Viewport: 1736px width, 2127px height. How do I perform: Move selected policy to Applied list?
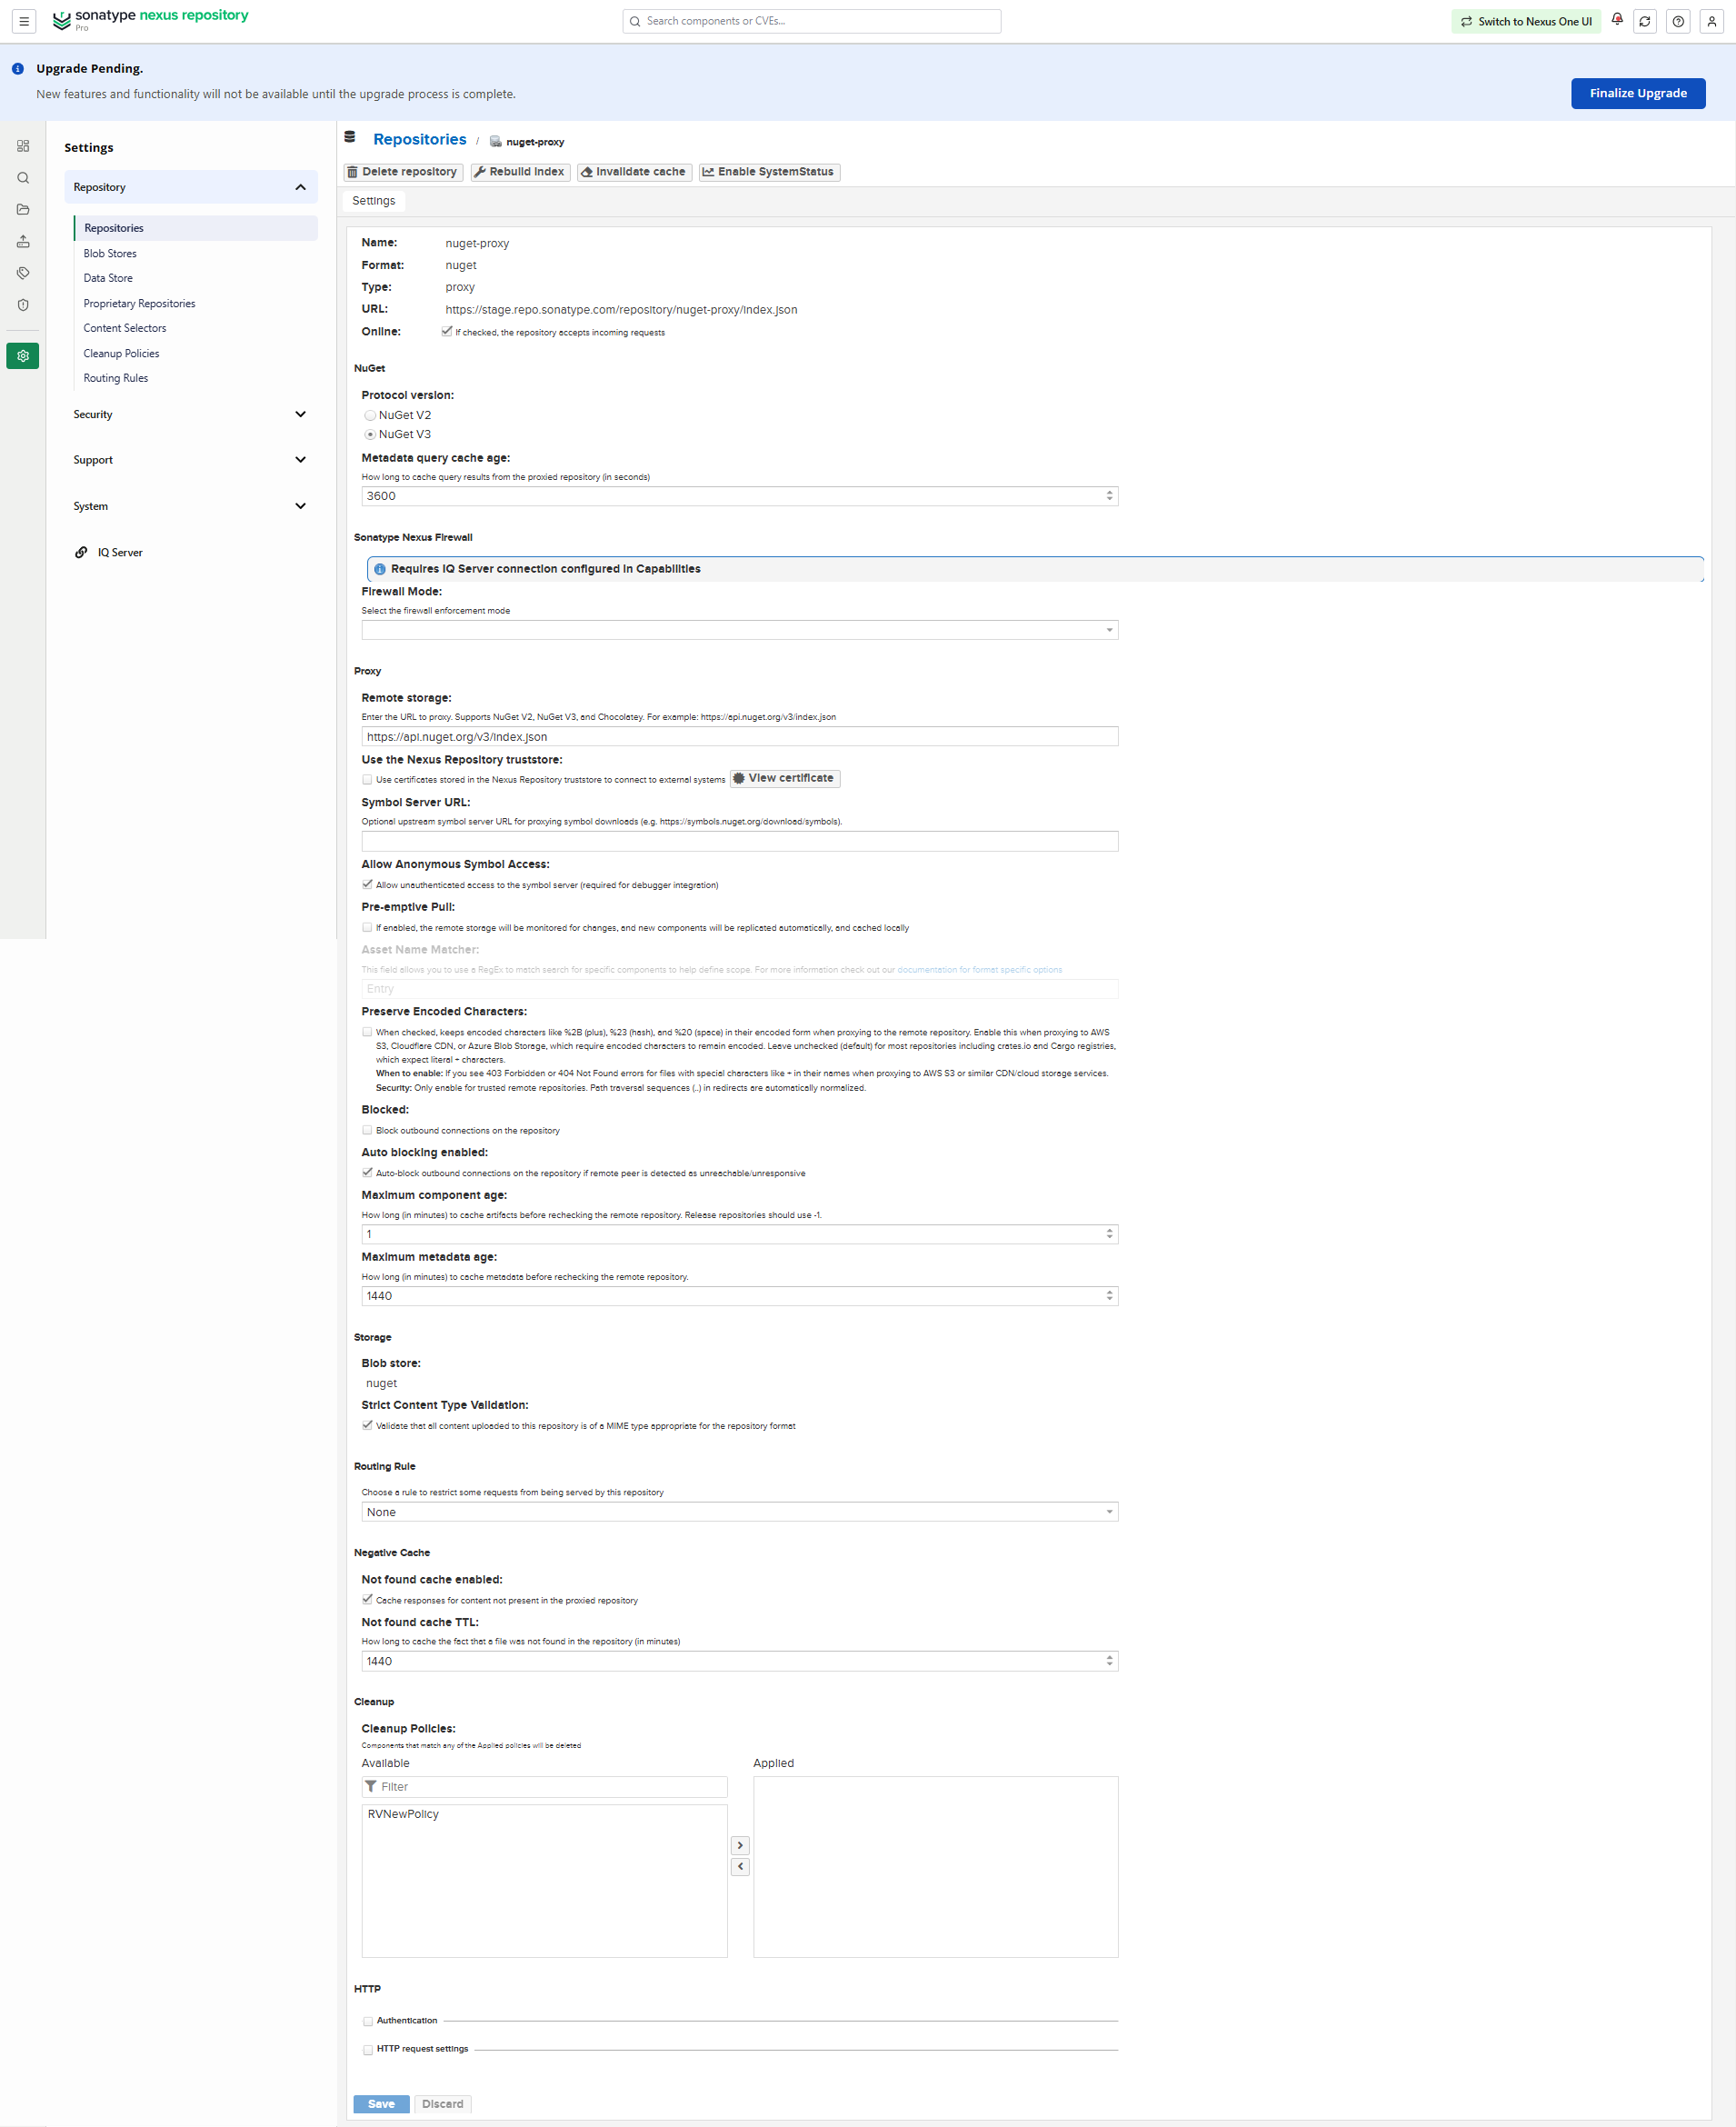(740, 1845)
